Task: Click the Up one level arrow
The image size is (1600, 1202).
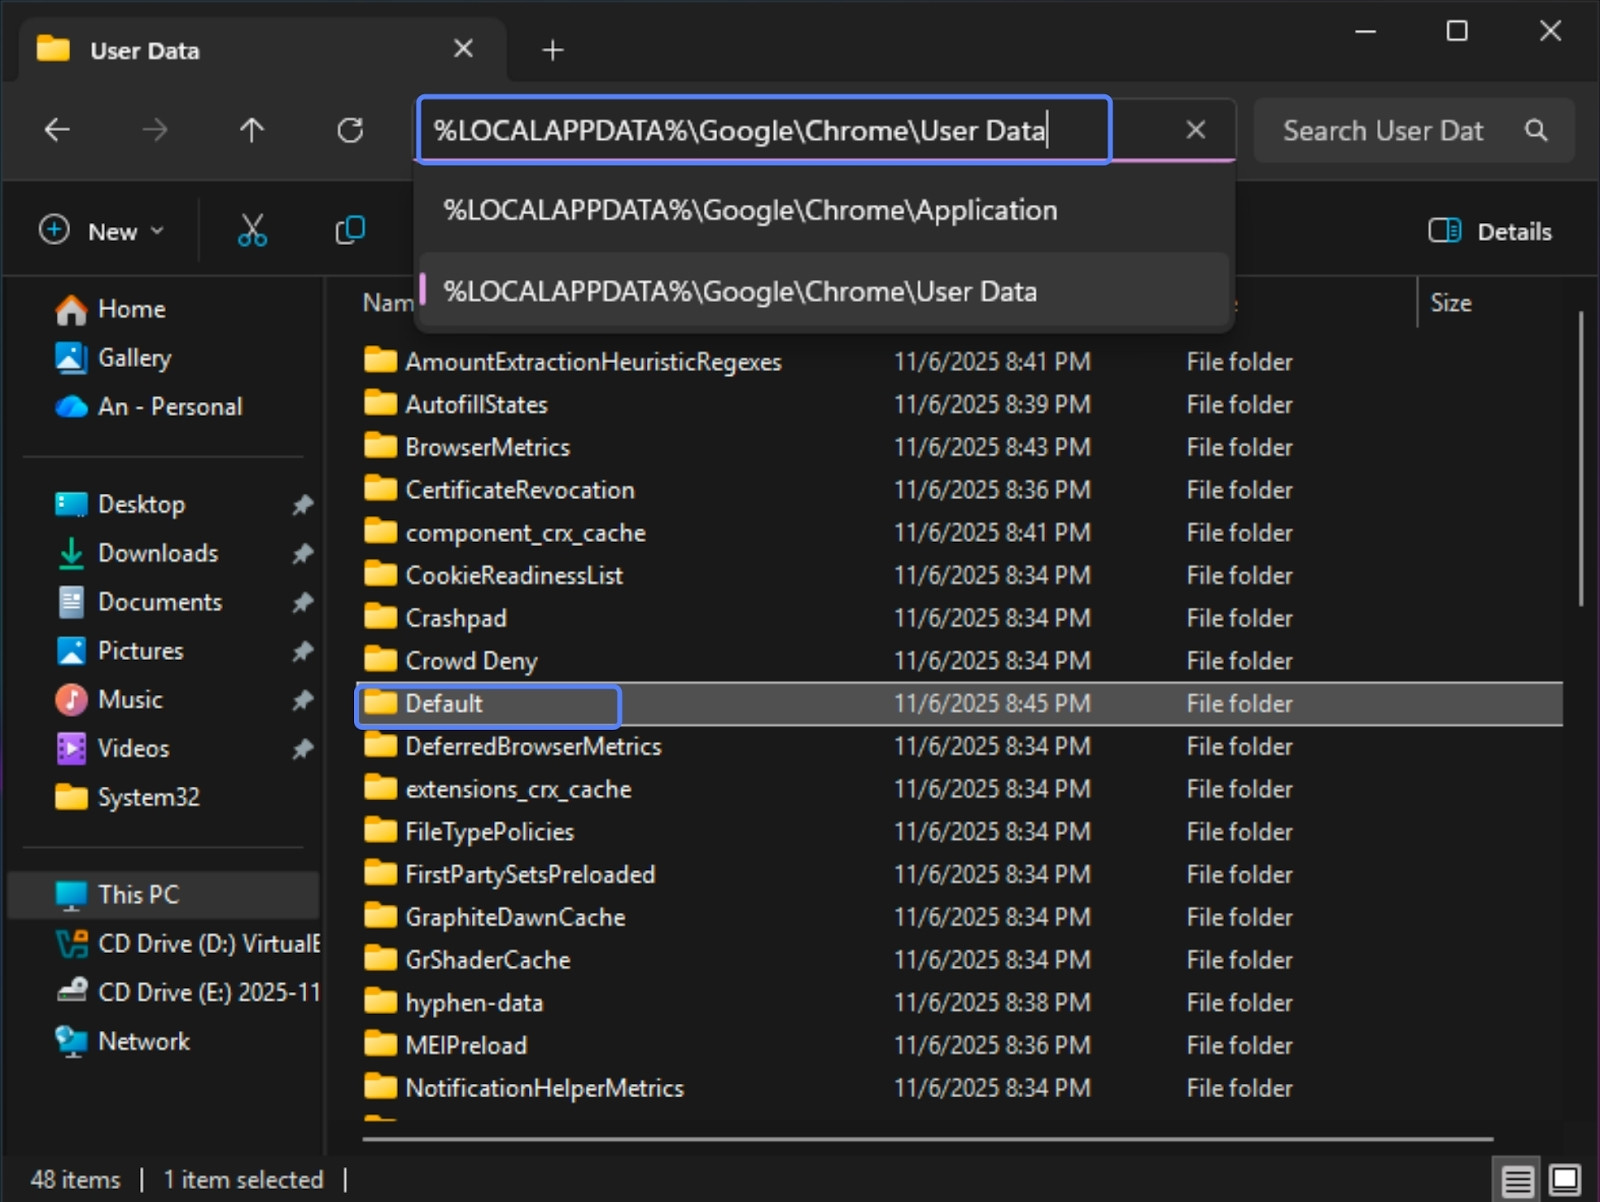Action: (252, 130)
